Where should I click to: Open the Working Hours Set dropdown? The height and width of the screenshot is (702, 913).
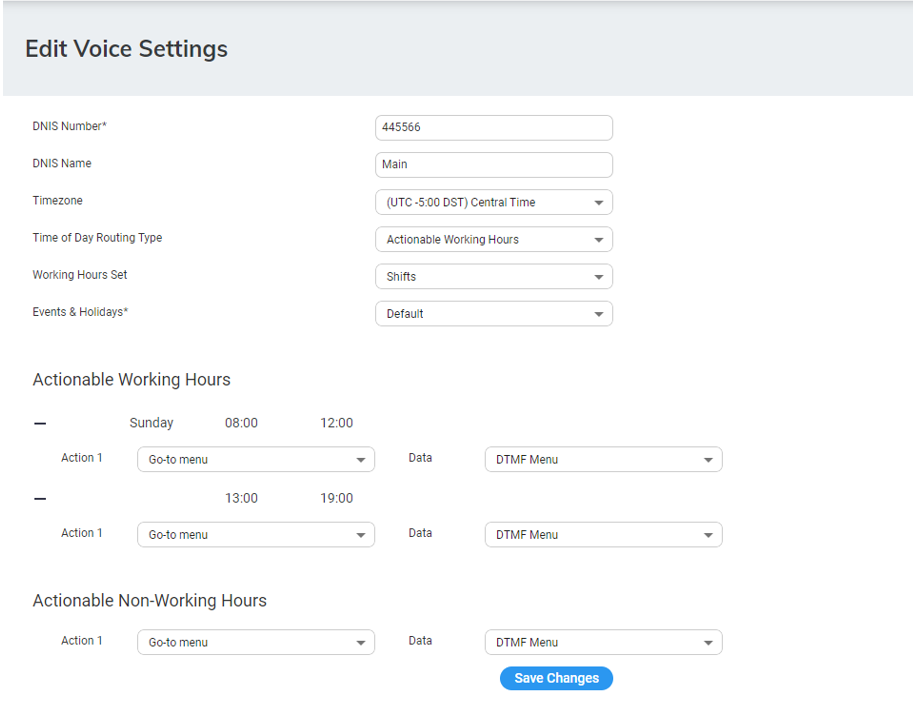coord(493,277)
